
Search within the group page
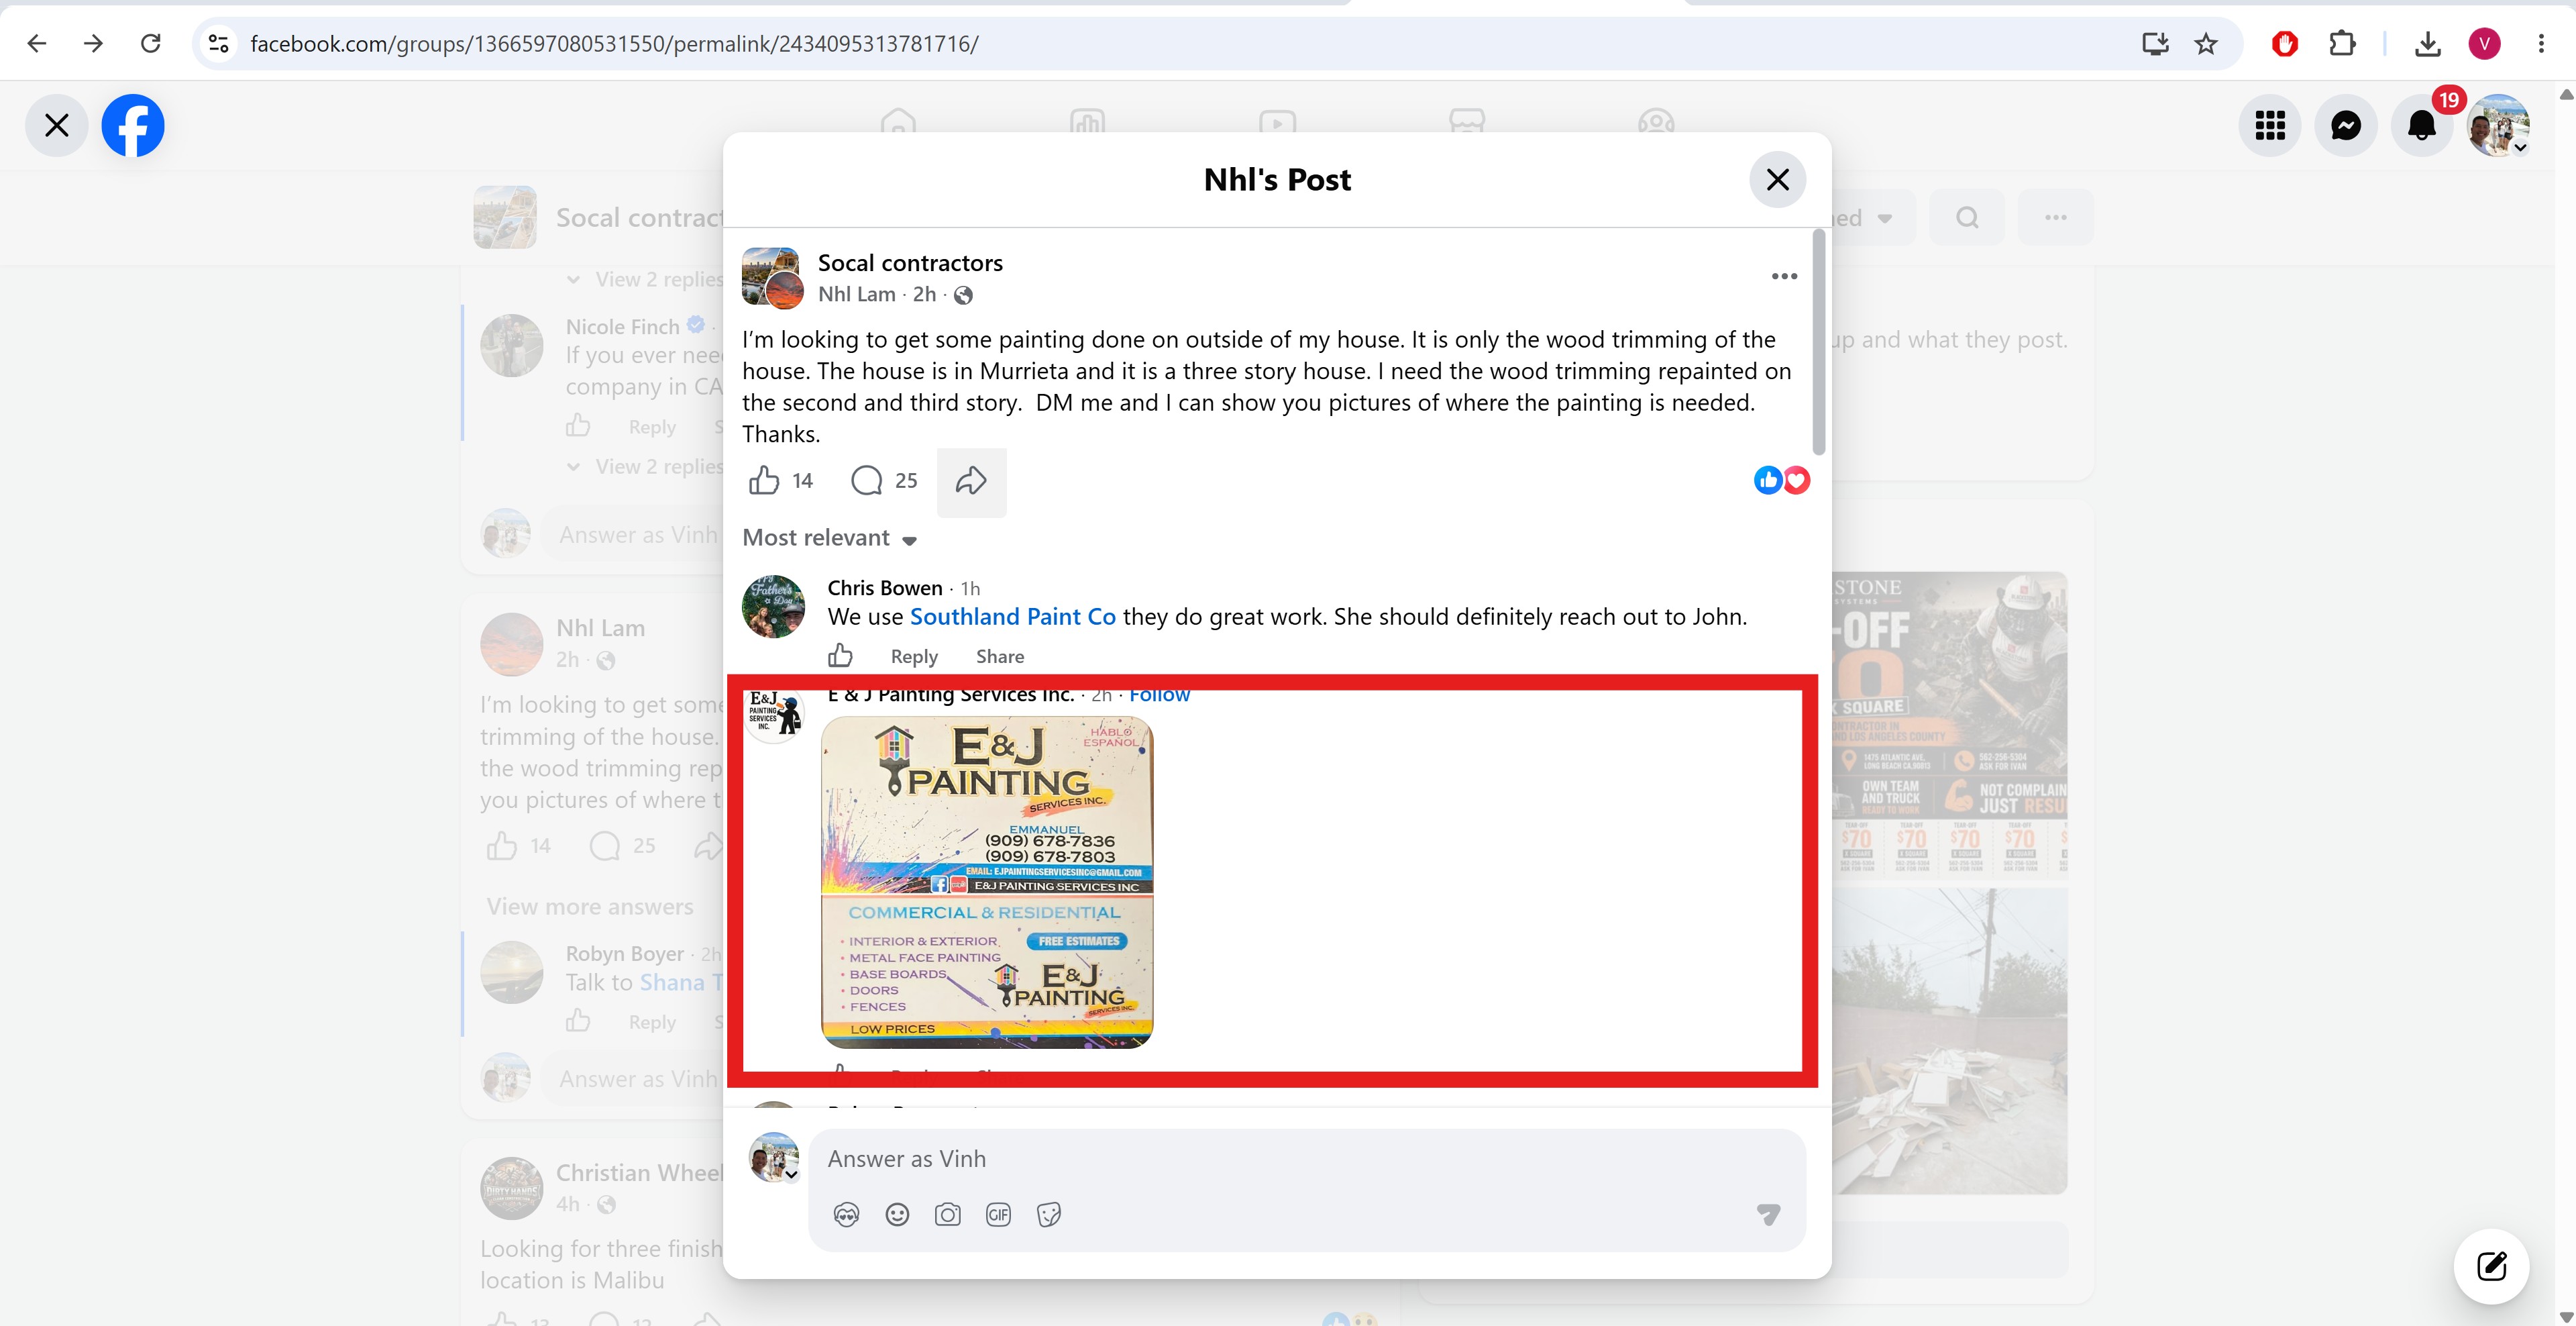pos(1967,218)
